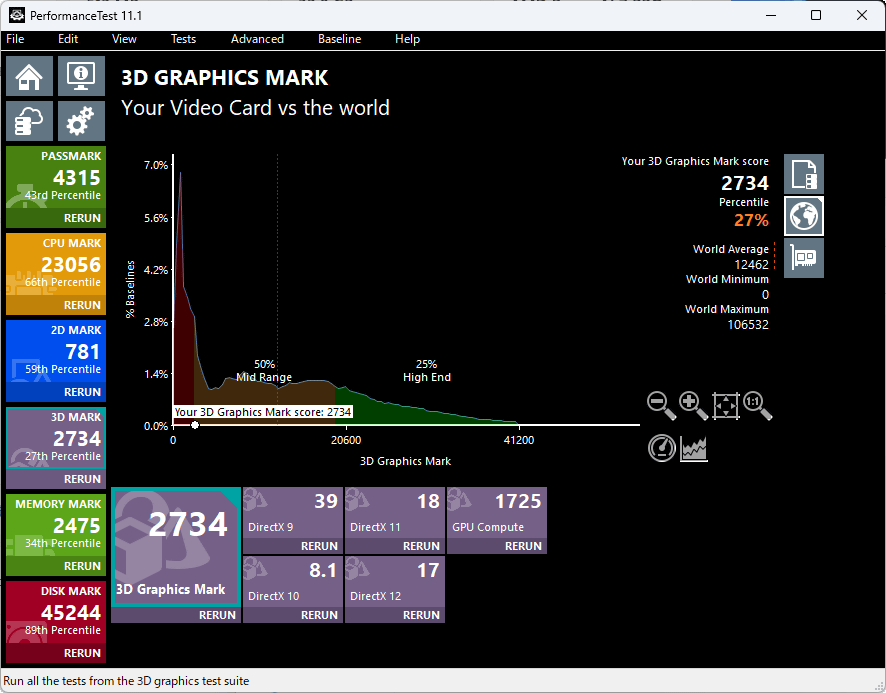Viewport: 886px width, 693px height.
Task: Reset chart zoom with 1:1 magnifier
Action: [x=757, y=405]
